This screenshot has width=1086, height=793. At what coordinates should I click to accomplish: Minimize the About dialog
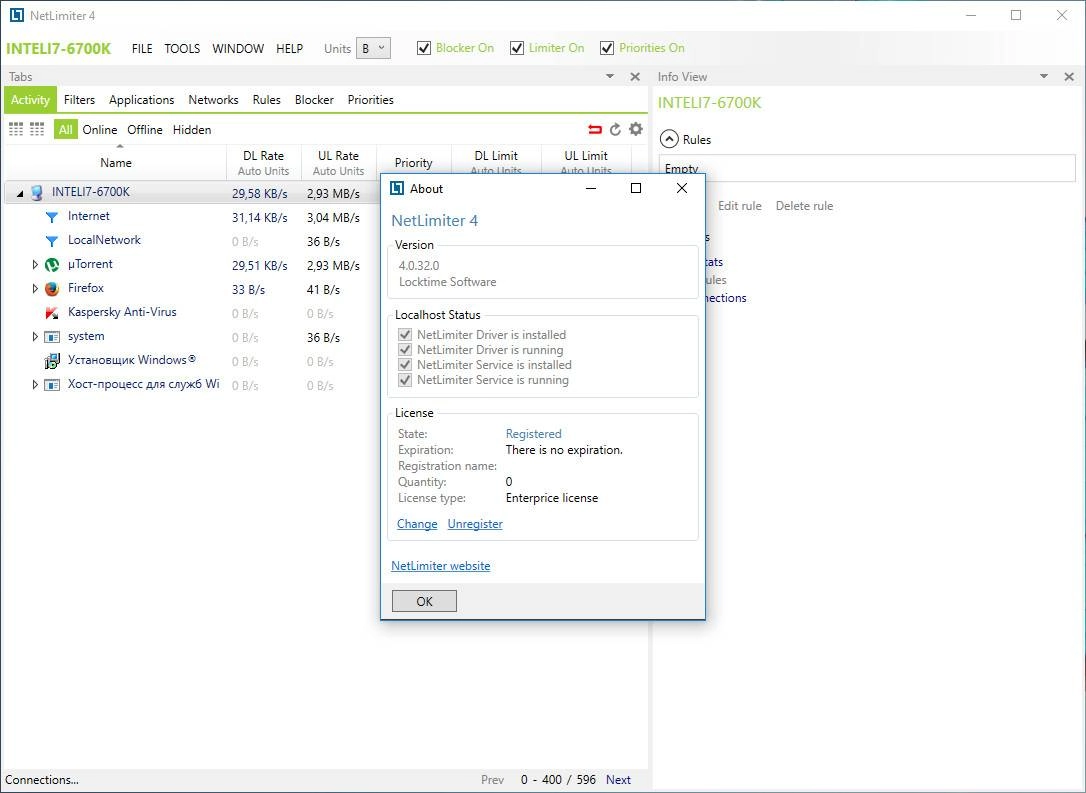click(591, 188)
